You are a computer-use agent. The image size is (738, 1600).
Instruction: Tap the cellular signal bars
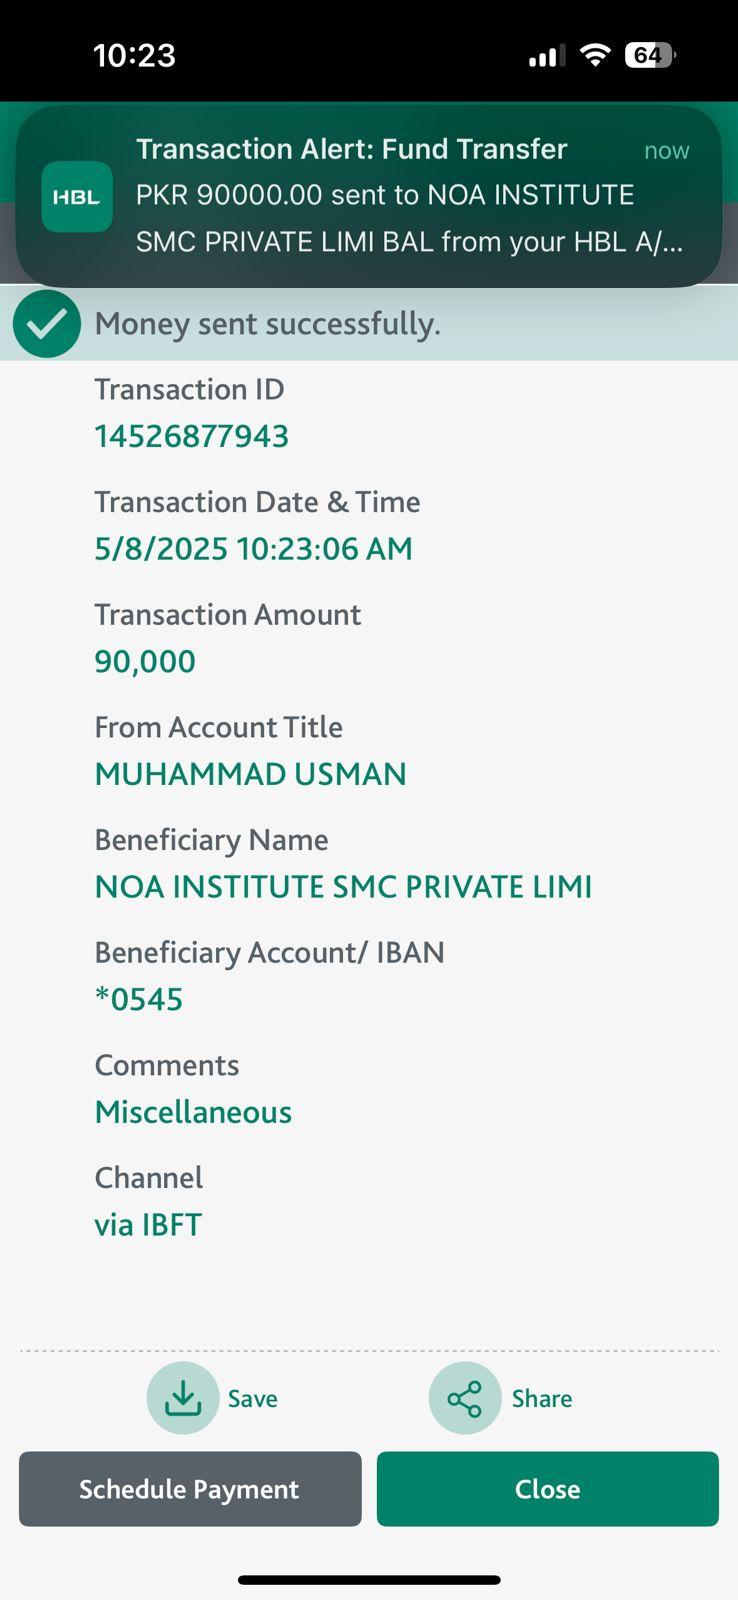click(546, 57)
